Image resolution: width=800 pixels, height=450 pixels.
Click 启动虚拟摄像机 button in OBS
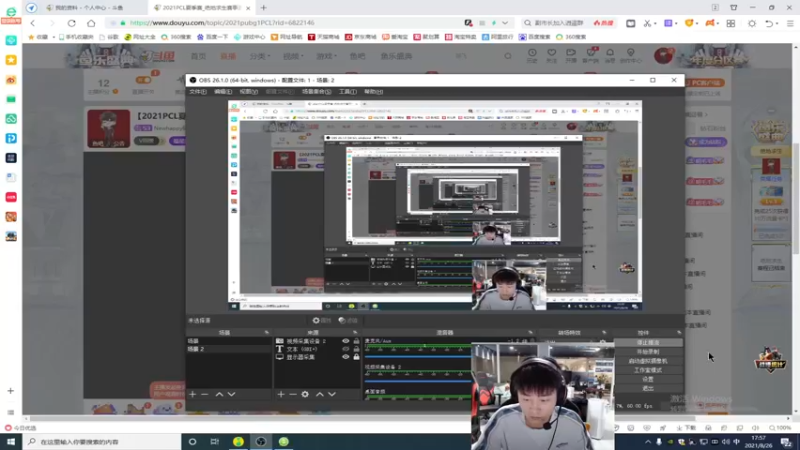(648, 361)
